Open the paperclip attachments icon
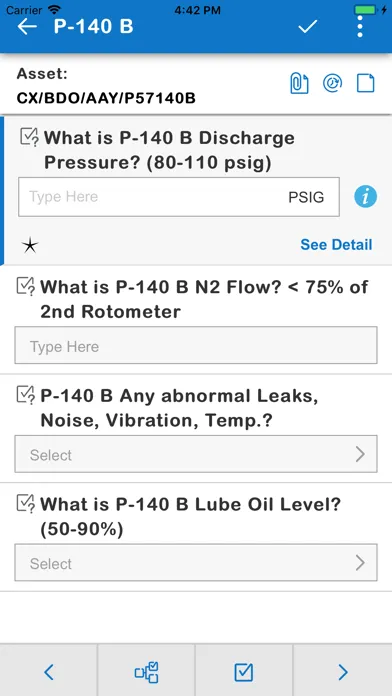The width and height of the screenshot is (392, 696). click(x=299, y=83)
